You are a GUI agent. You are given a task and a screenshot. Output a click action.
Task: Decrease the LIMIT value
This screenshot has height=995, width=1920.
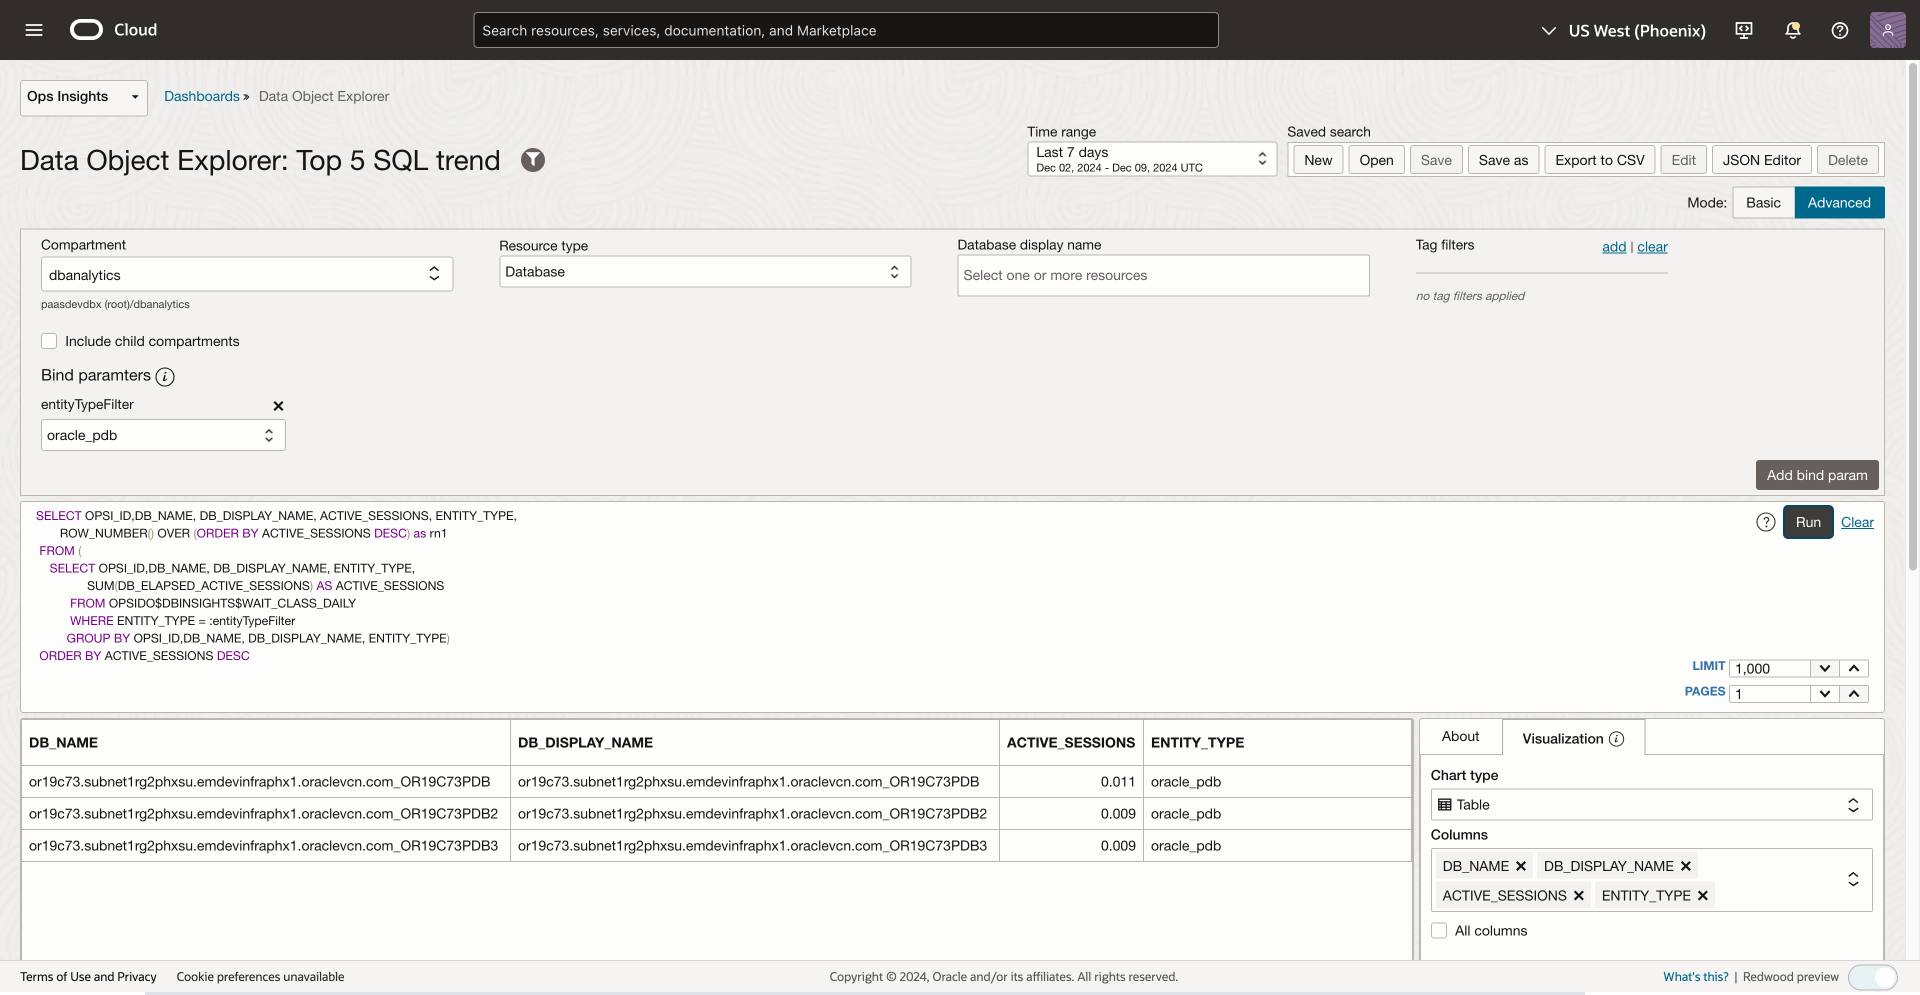(x=1825, y=668)
